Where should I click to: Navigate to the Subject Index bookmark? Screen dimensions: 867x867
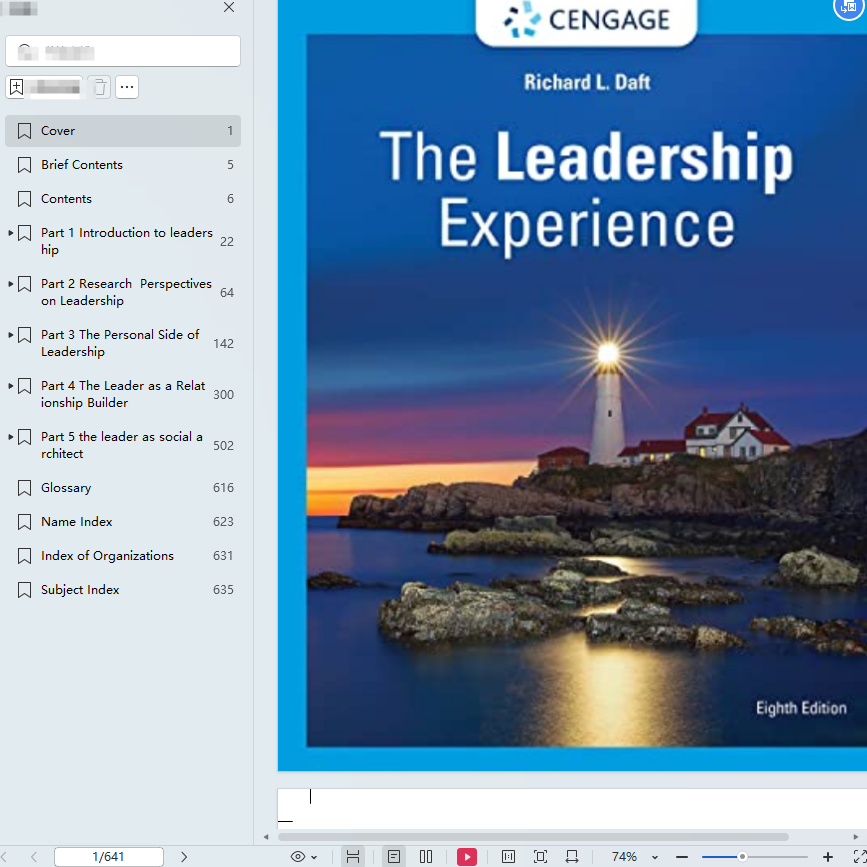(x=123, y=590)
